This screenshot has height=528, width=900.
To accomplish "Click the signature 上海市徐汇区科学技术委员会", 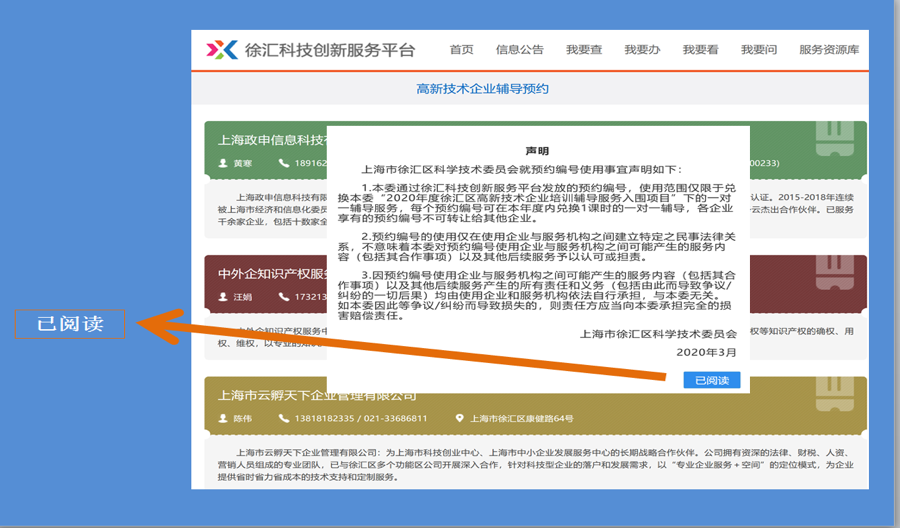I will pos(658,334).
